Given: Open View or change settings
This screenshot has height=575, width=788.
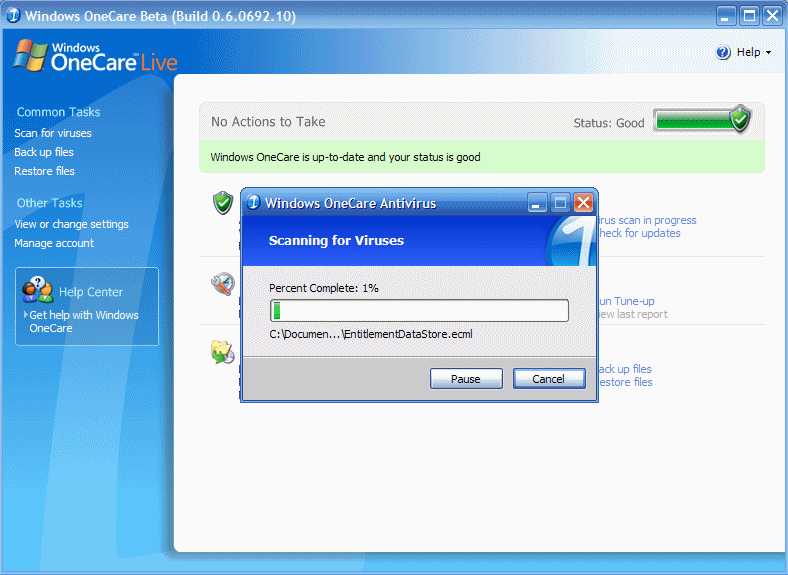Looking at the screenshot, I should pyautogui.click(x=71, y=224).
